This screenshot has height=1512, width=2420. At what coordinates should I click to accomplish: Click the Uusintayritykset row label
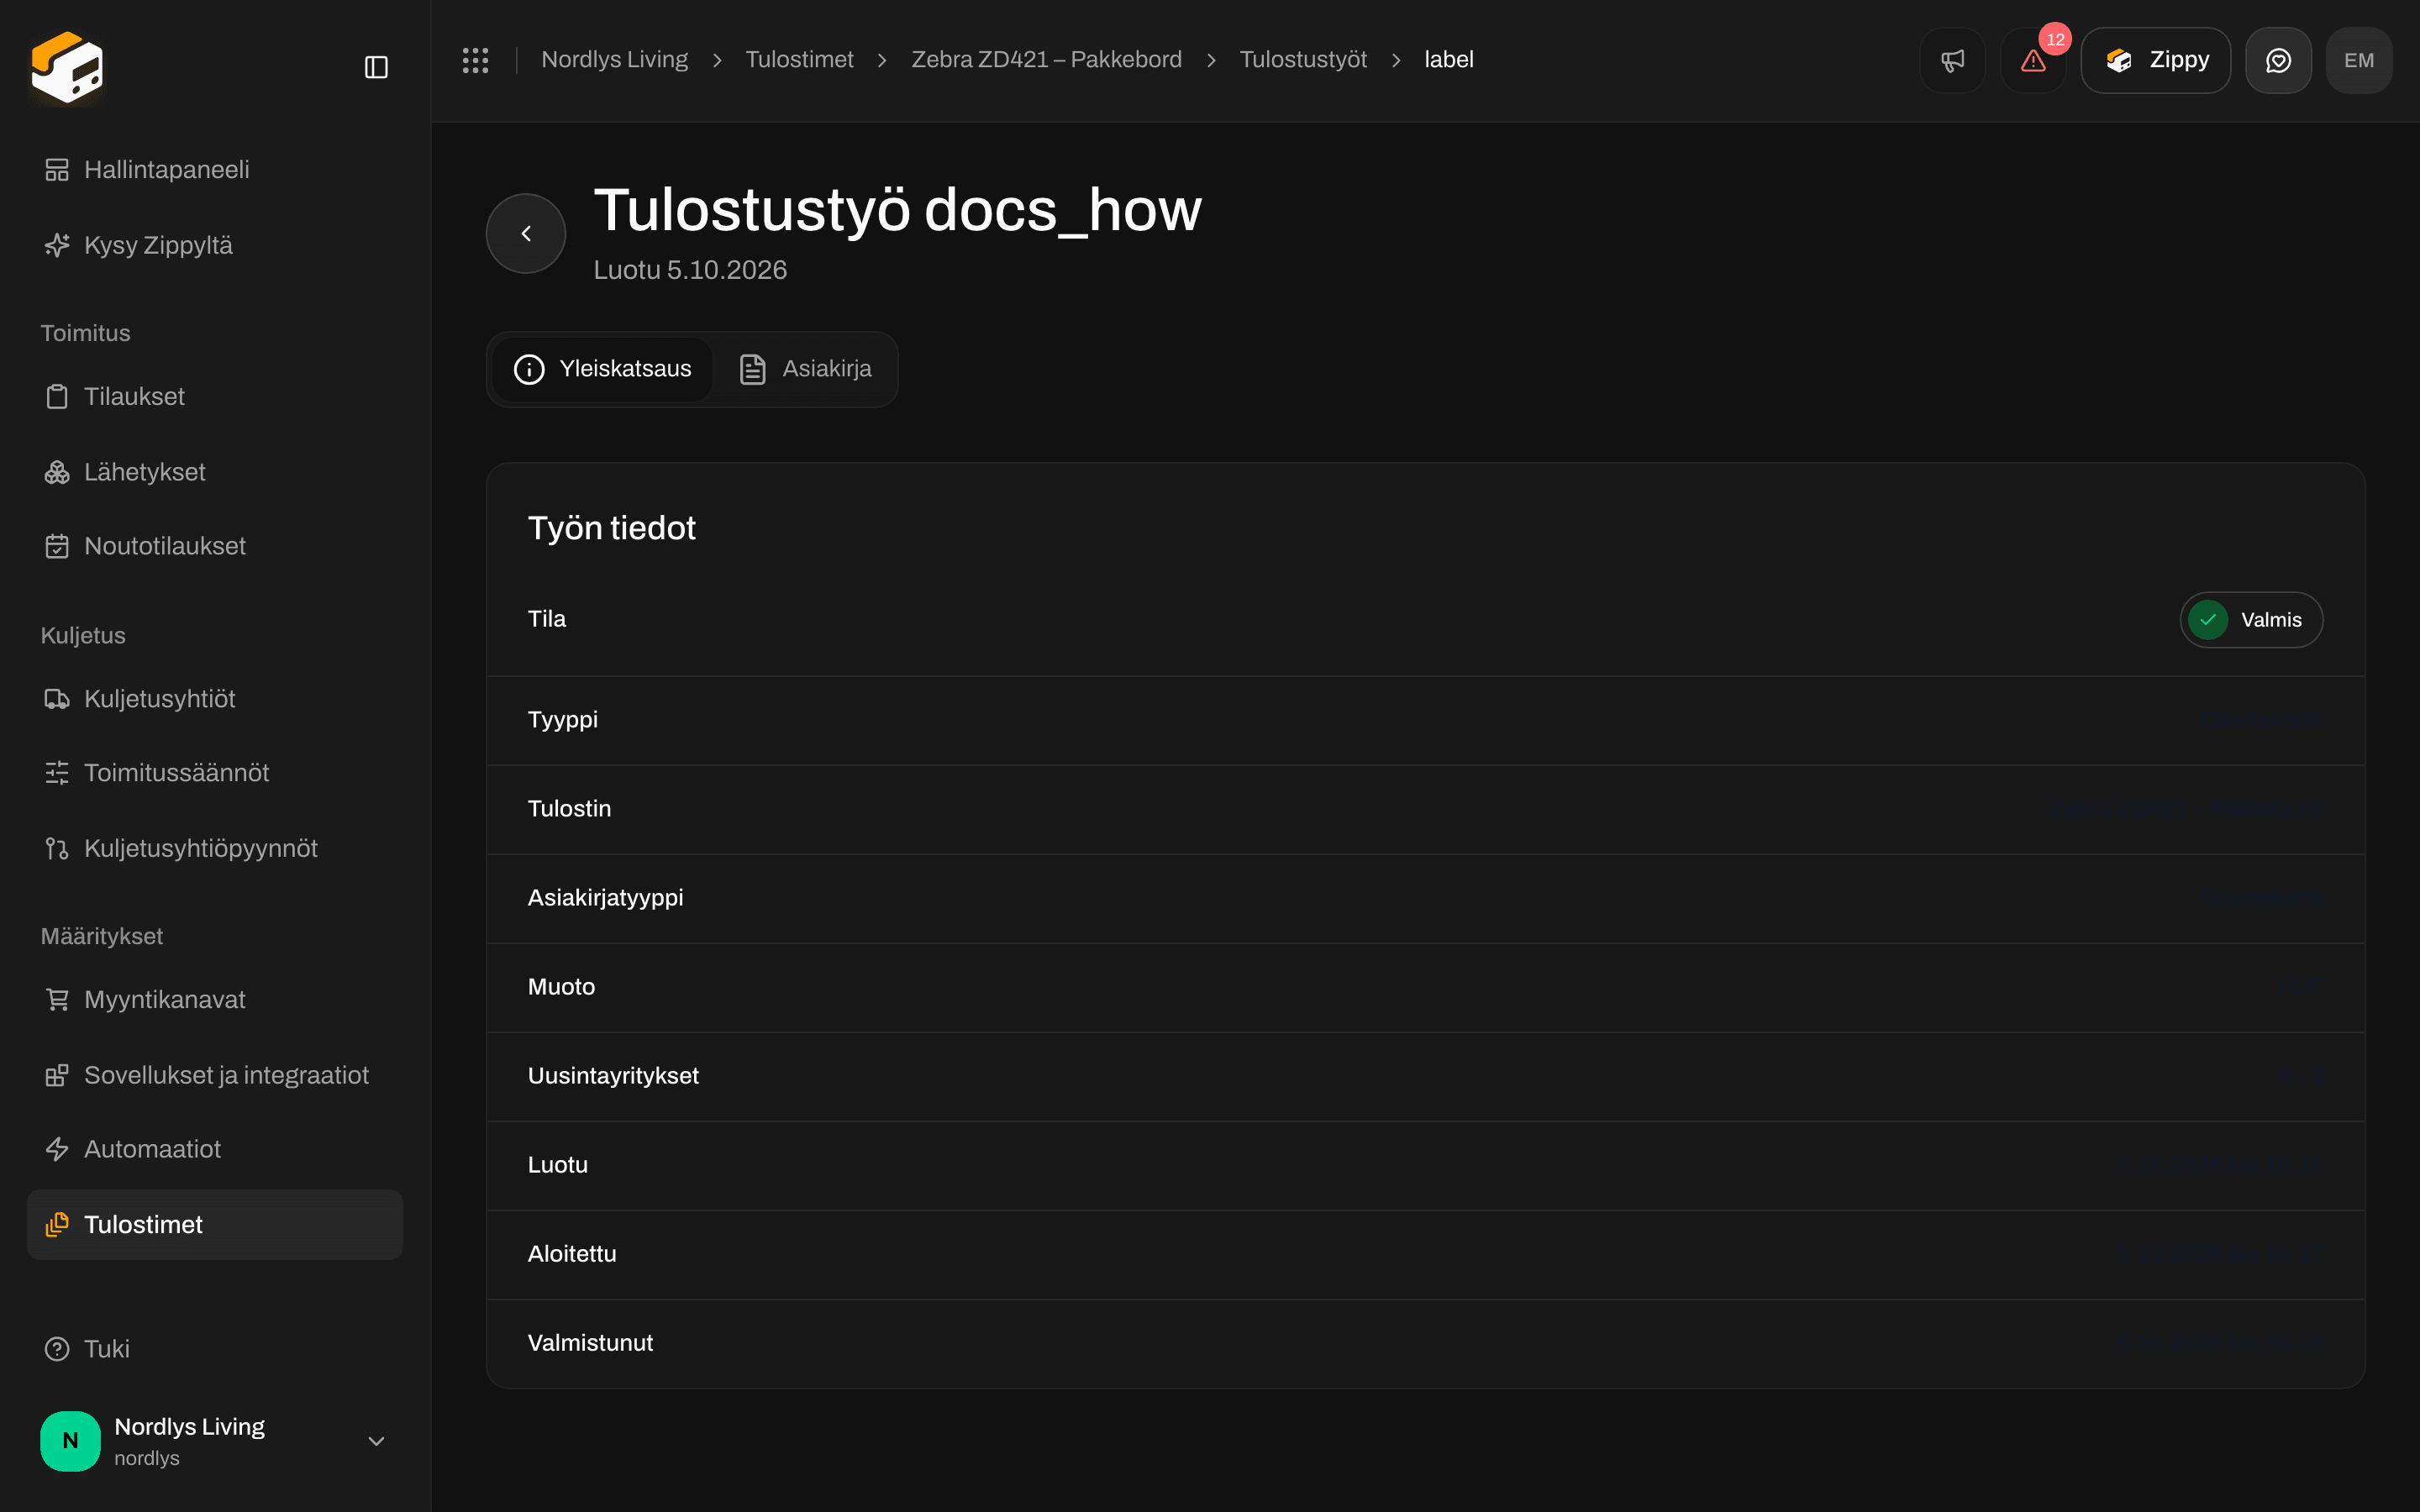pyautogui.click(x=613, y=1076)
